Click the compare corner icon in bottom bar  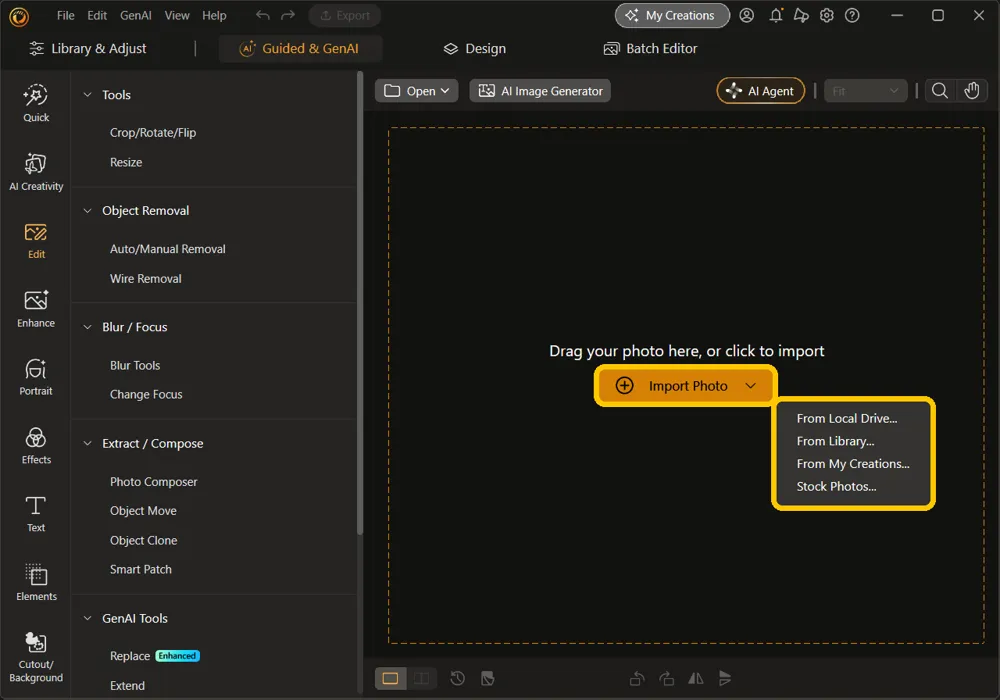[x=488, y=678]
